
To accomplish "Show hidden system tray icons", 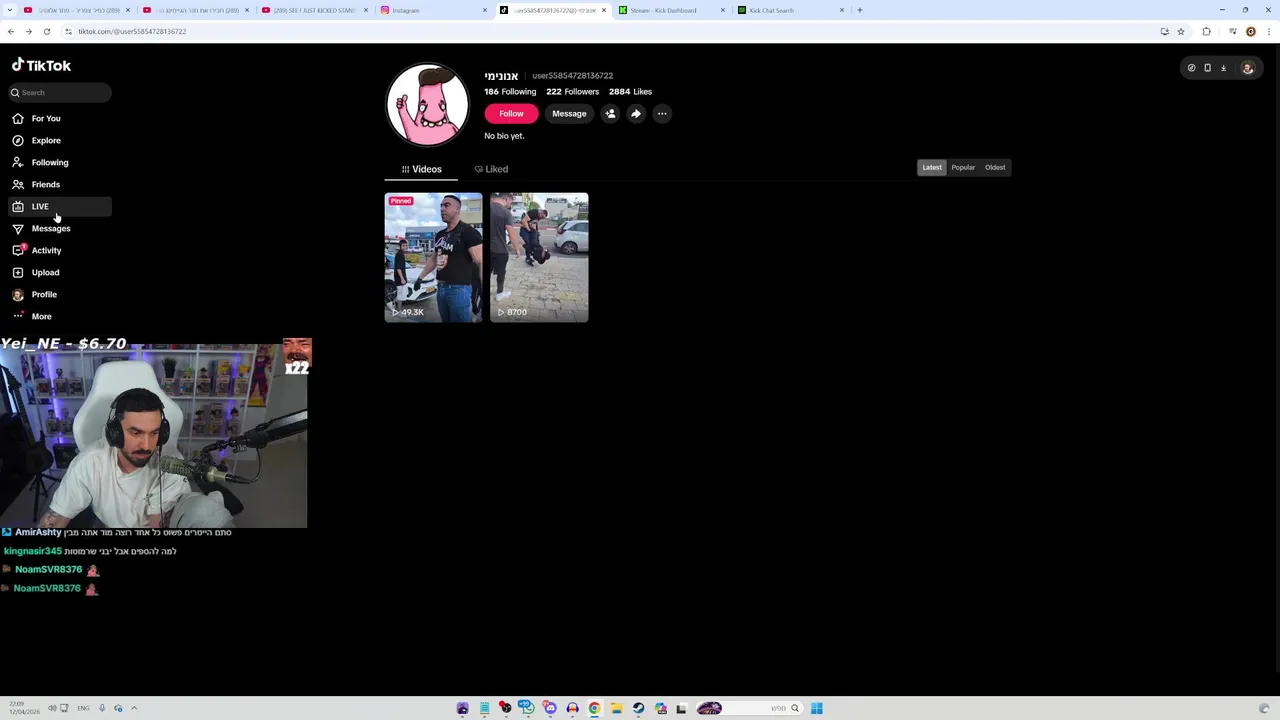I will click(x=134, y=708).
